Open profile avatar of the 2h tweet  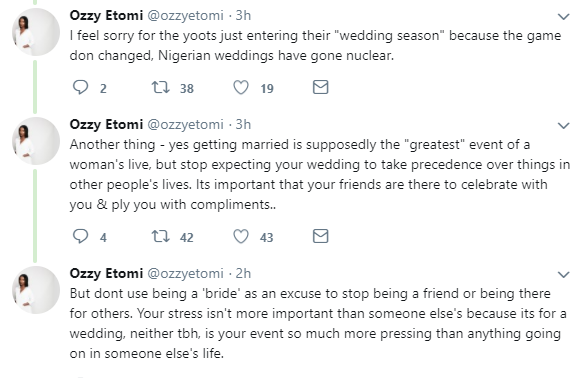(x=36, y=290)
